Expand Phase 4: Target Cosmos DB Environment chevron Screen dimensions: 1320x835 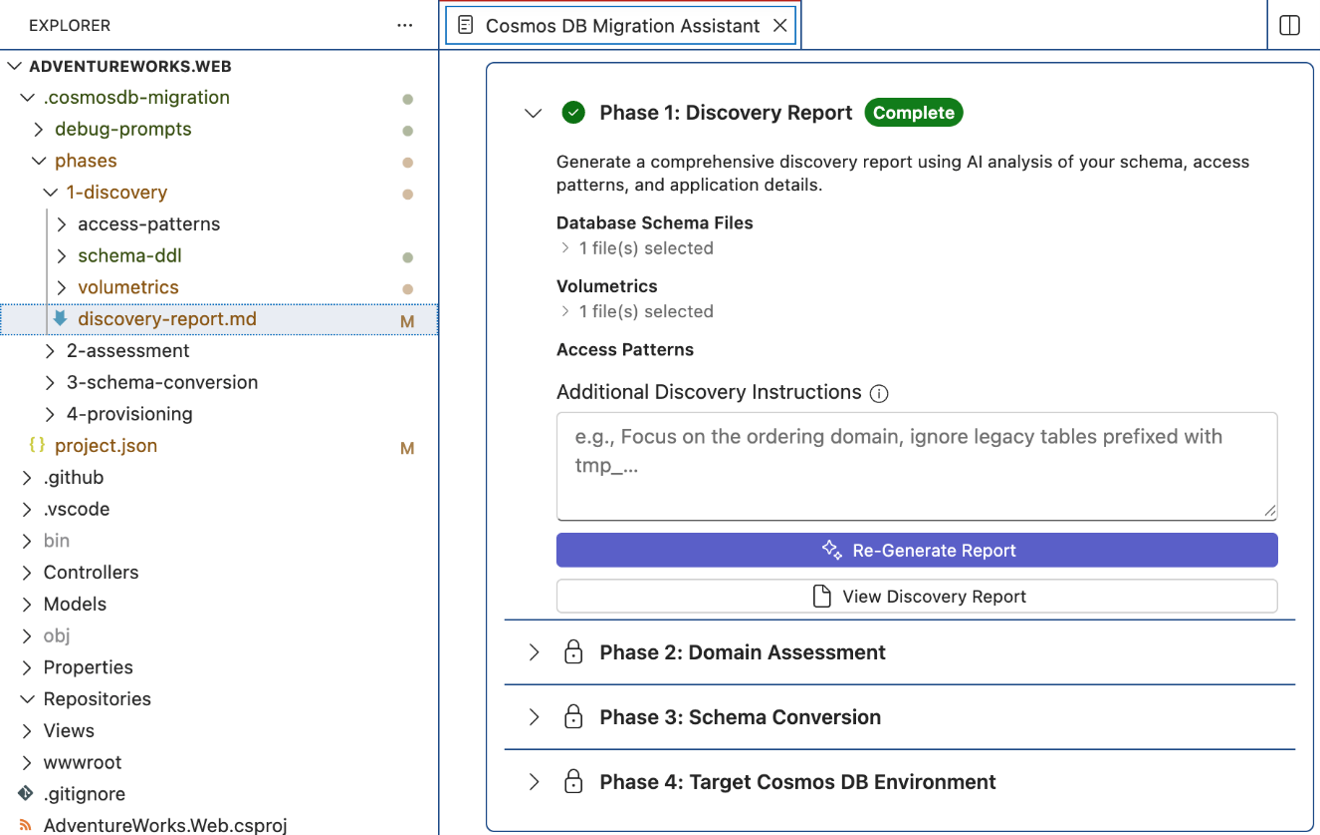tap(534, 782)
